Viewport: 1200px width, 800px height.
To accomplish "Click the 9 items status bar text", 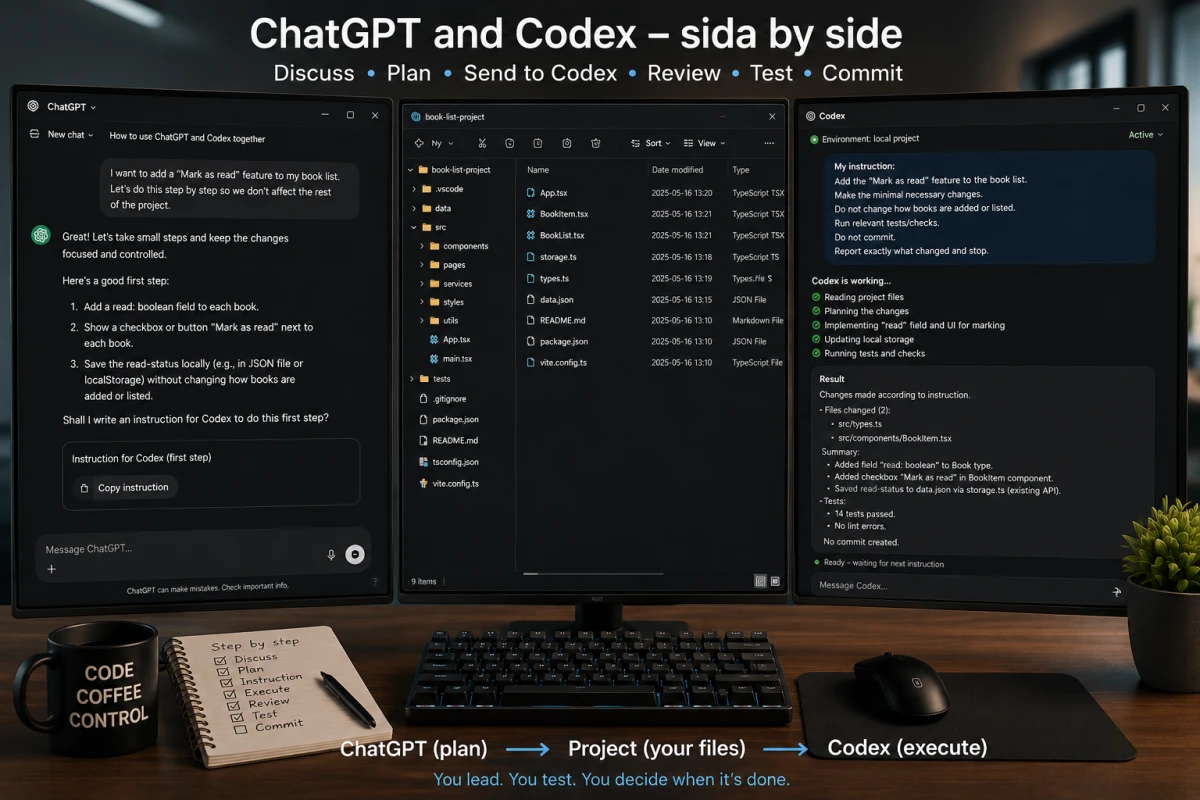I will pos(424,581).
